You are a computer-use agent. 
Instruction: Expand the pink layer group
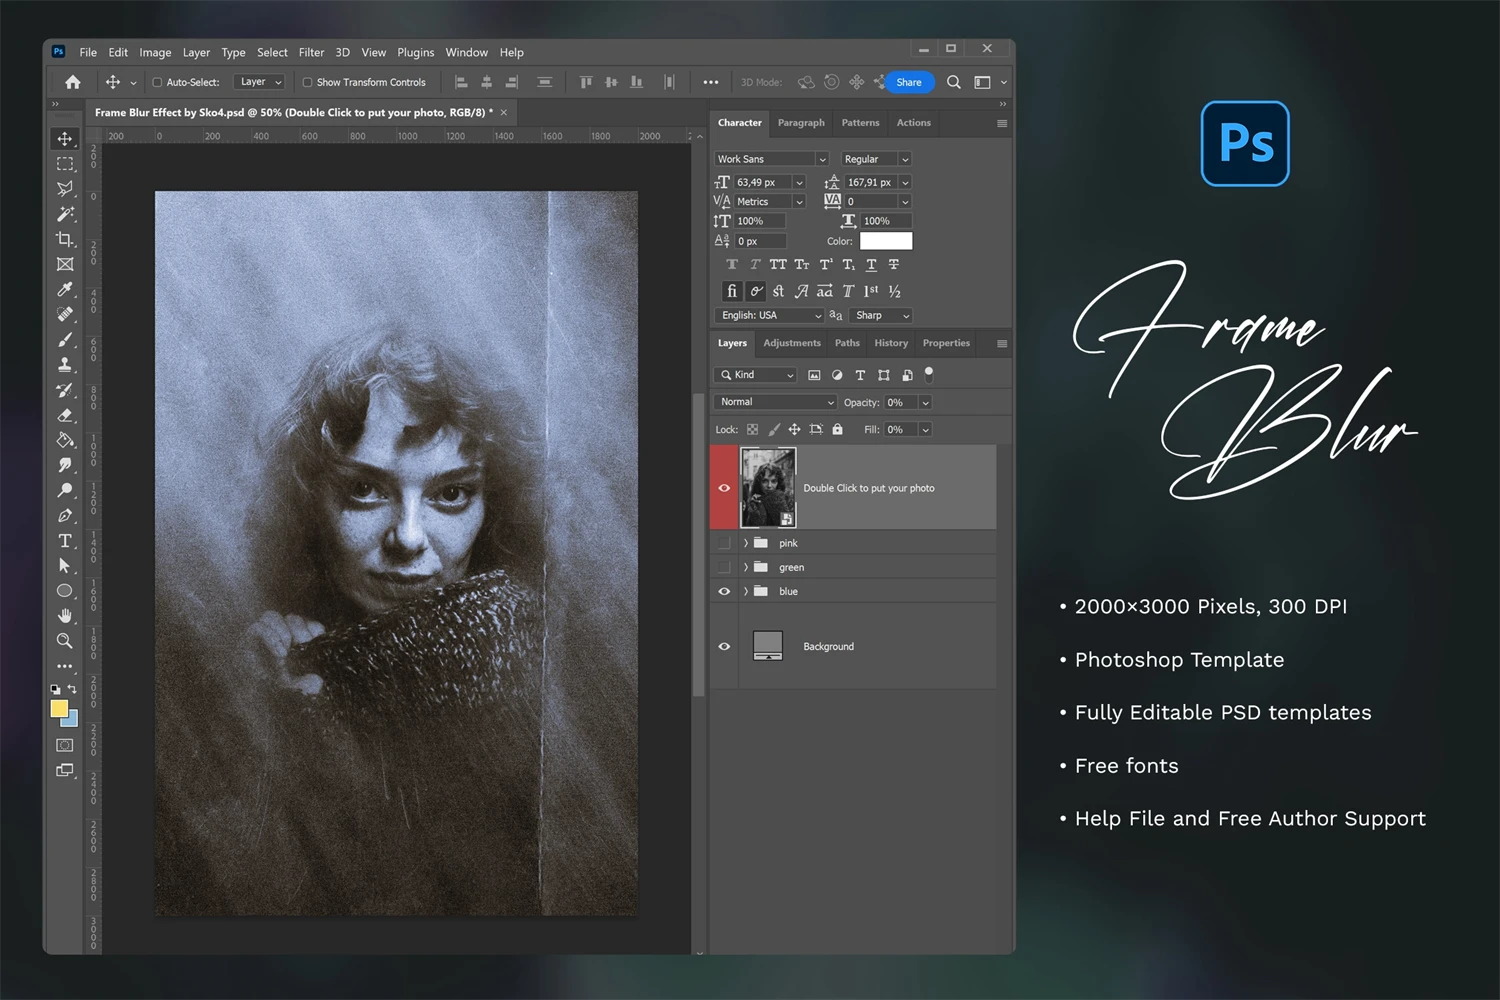(x=746, y=543)
